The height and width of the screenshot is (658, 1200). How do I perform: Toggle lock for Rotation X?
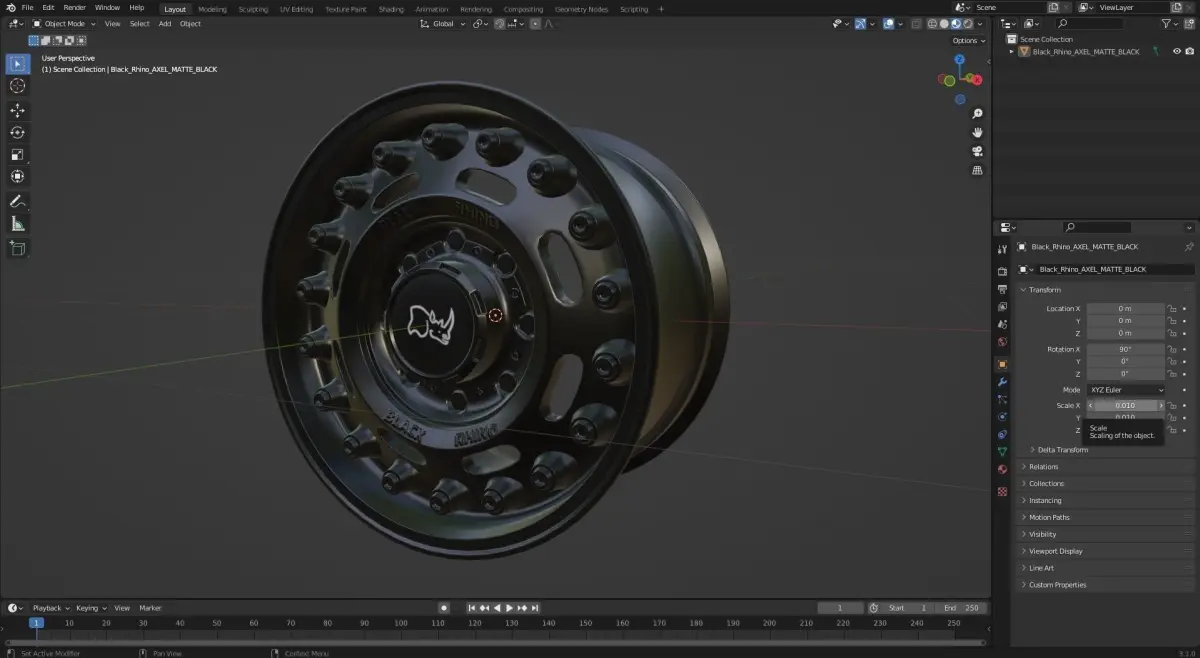pos(1172,350)
